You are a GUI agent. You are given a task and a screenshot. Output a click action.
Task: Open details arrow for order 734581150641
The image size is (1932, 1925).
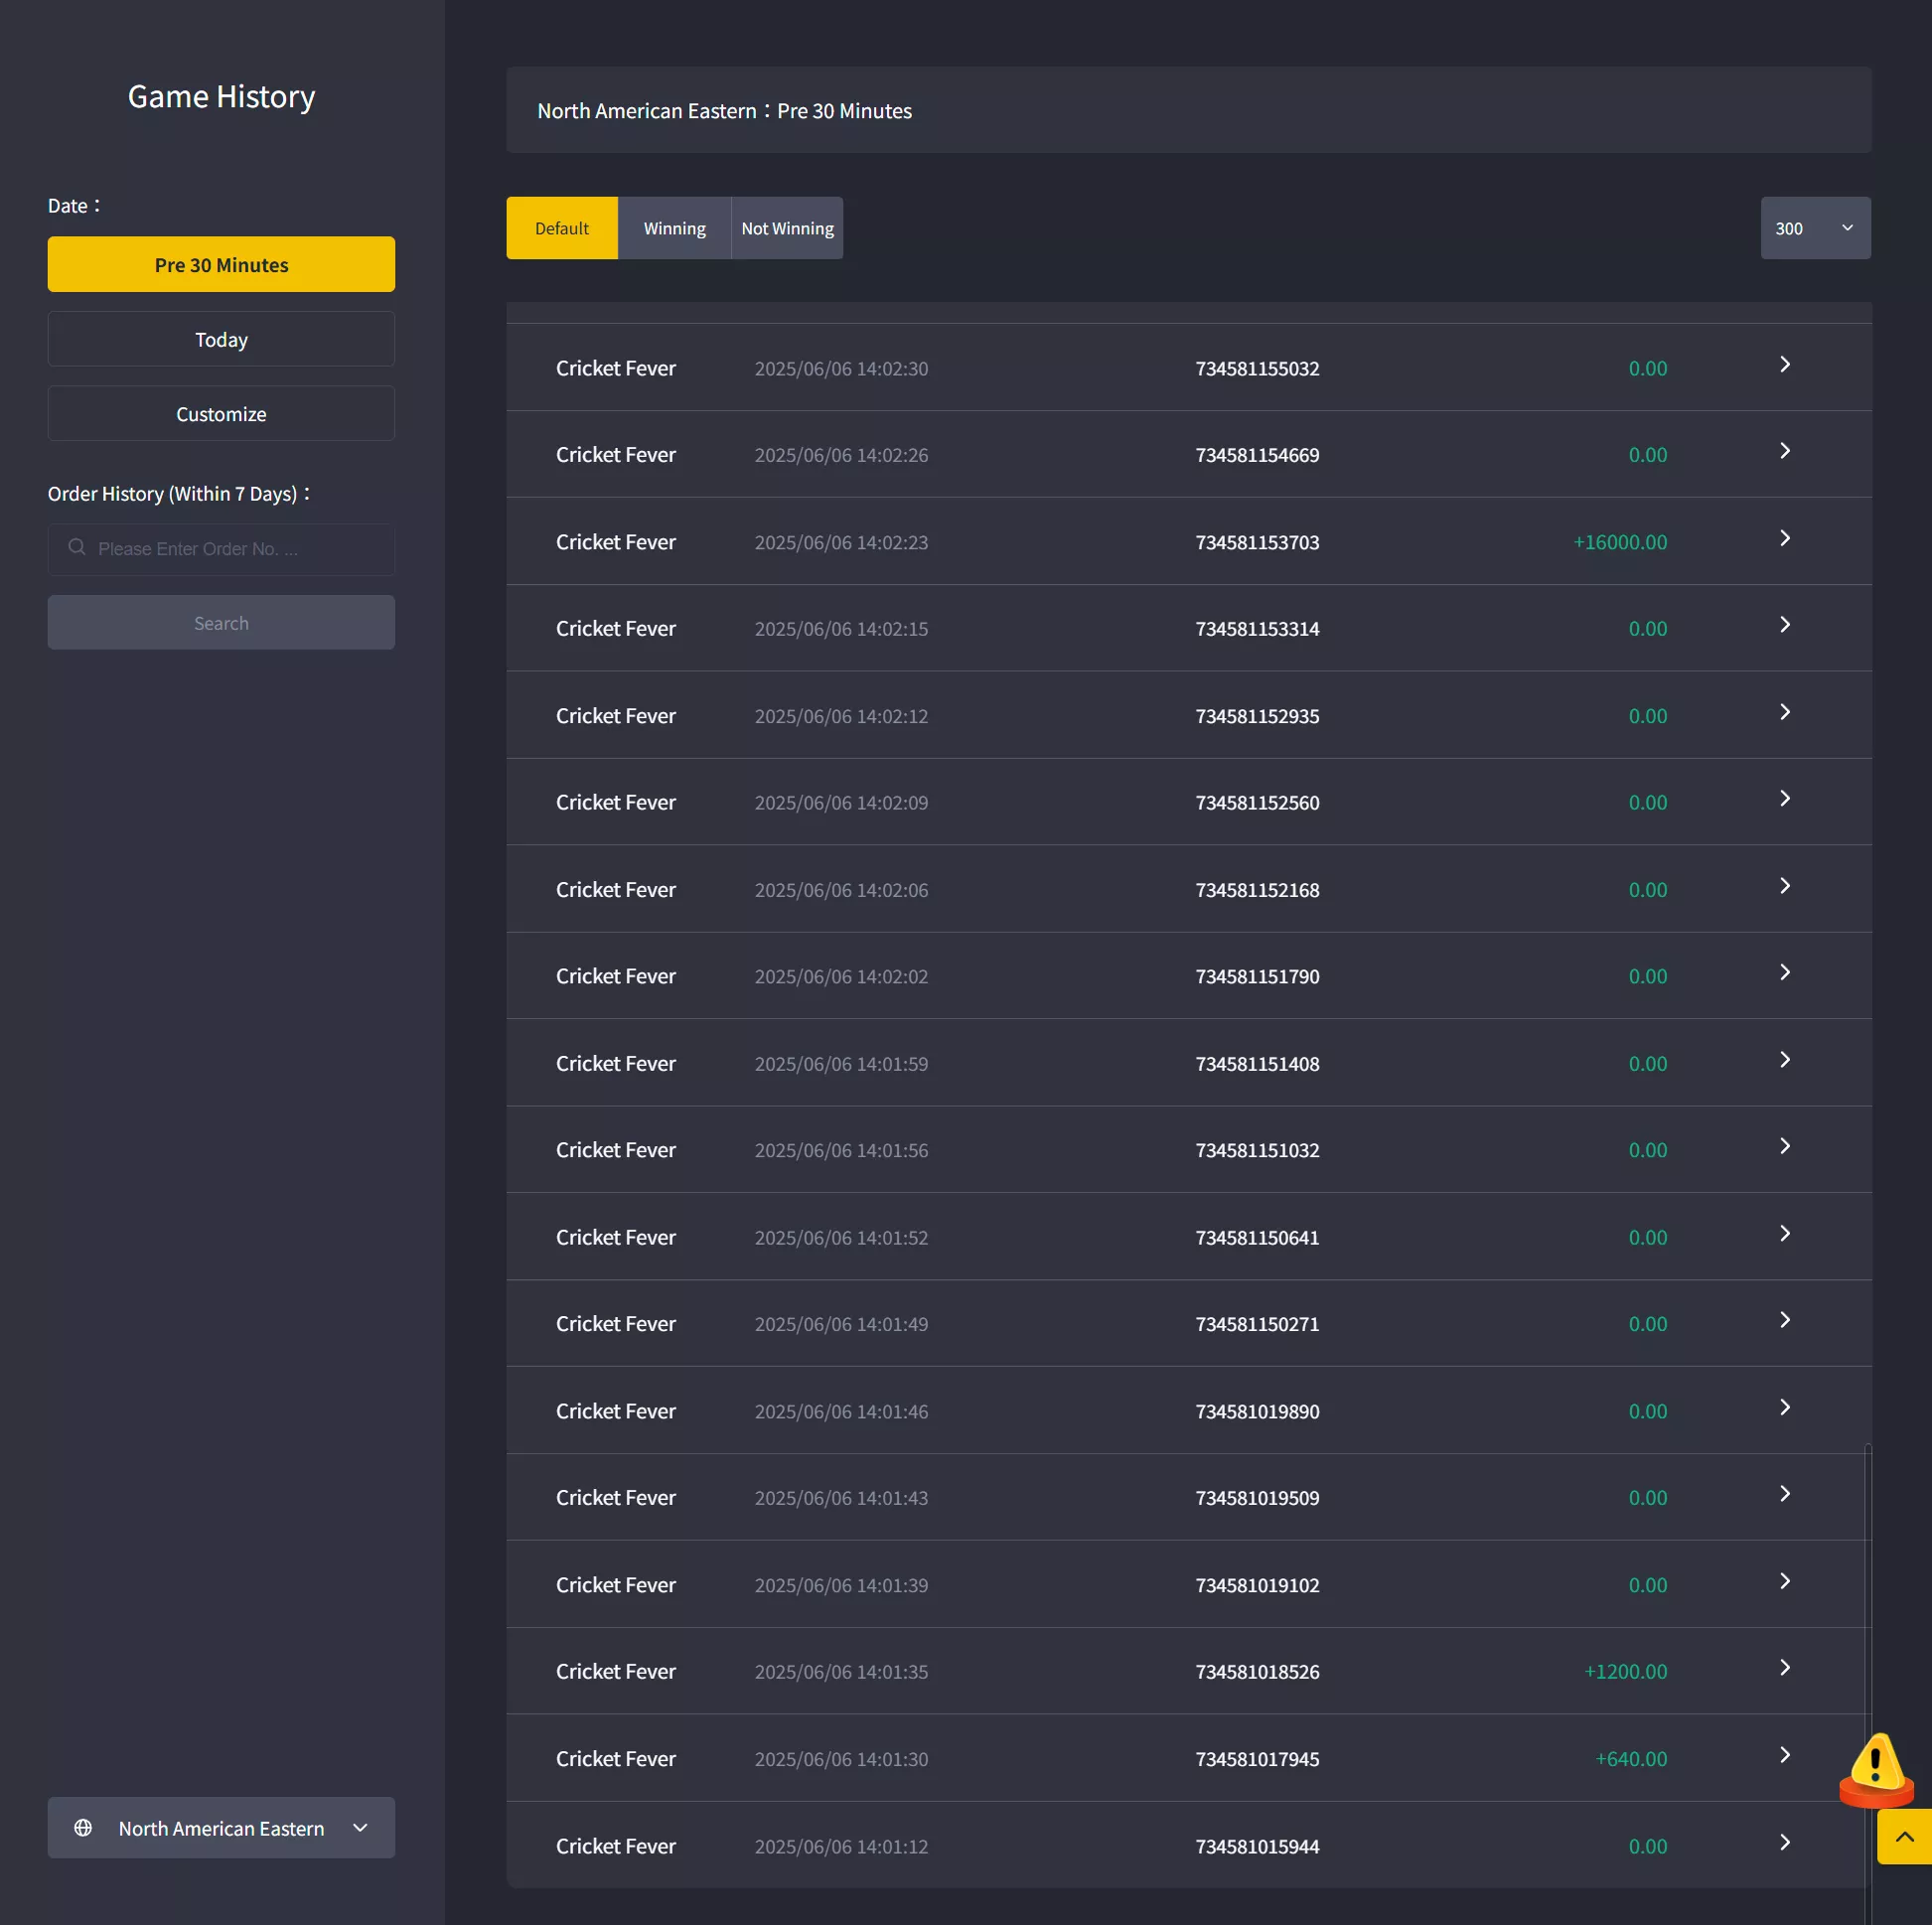[1785, 1234]
